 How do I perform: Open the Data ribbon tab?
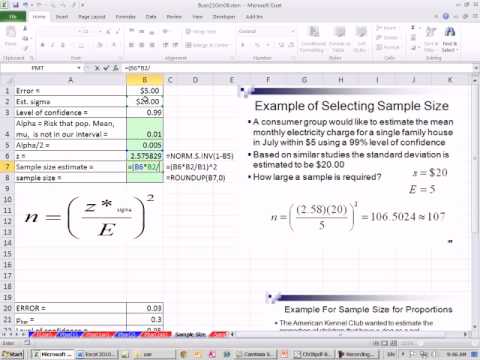click(151, 17)
